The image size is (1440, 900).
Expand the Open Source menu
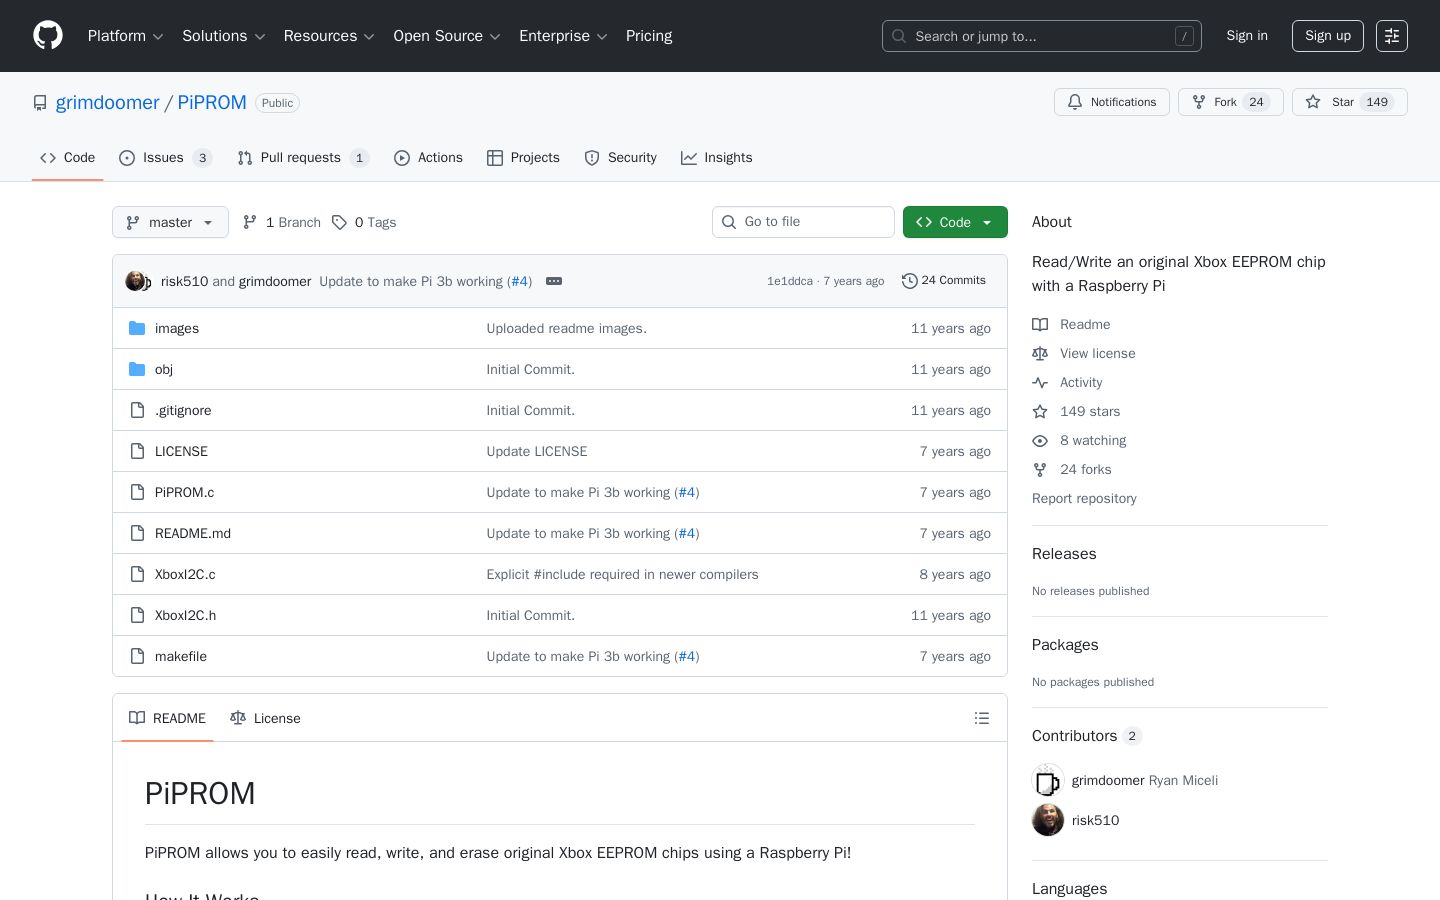pos(447,36)
